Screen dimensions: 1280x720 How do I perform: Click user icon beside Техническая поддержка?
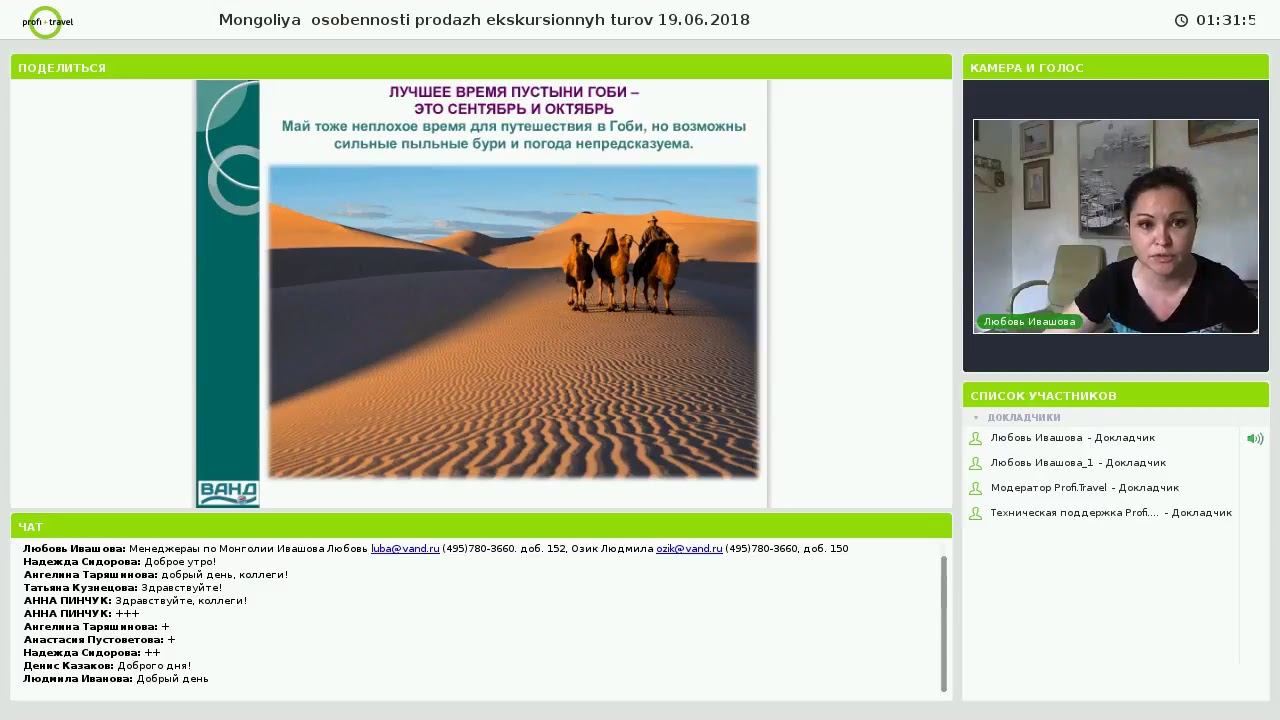pos(976,513)
